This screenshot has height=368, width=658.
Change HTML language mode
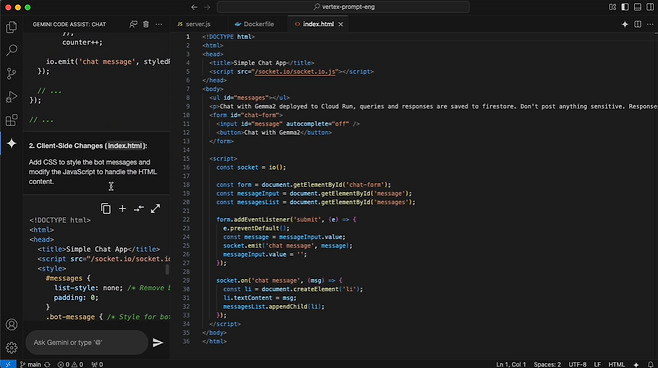coord(616,364)
